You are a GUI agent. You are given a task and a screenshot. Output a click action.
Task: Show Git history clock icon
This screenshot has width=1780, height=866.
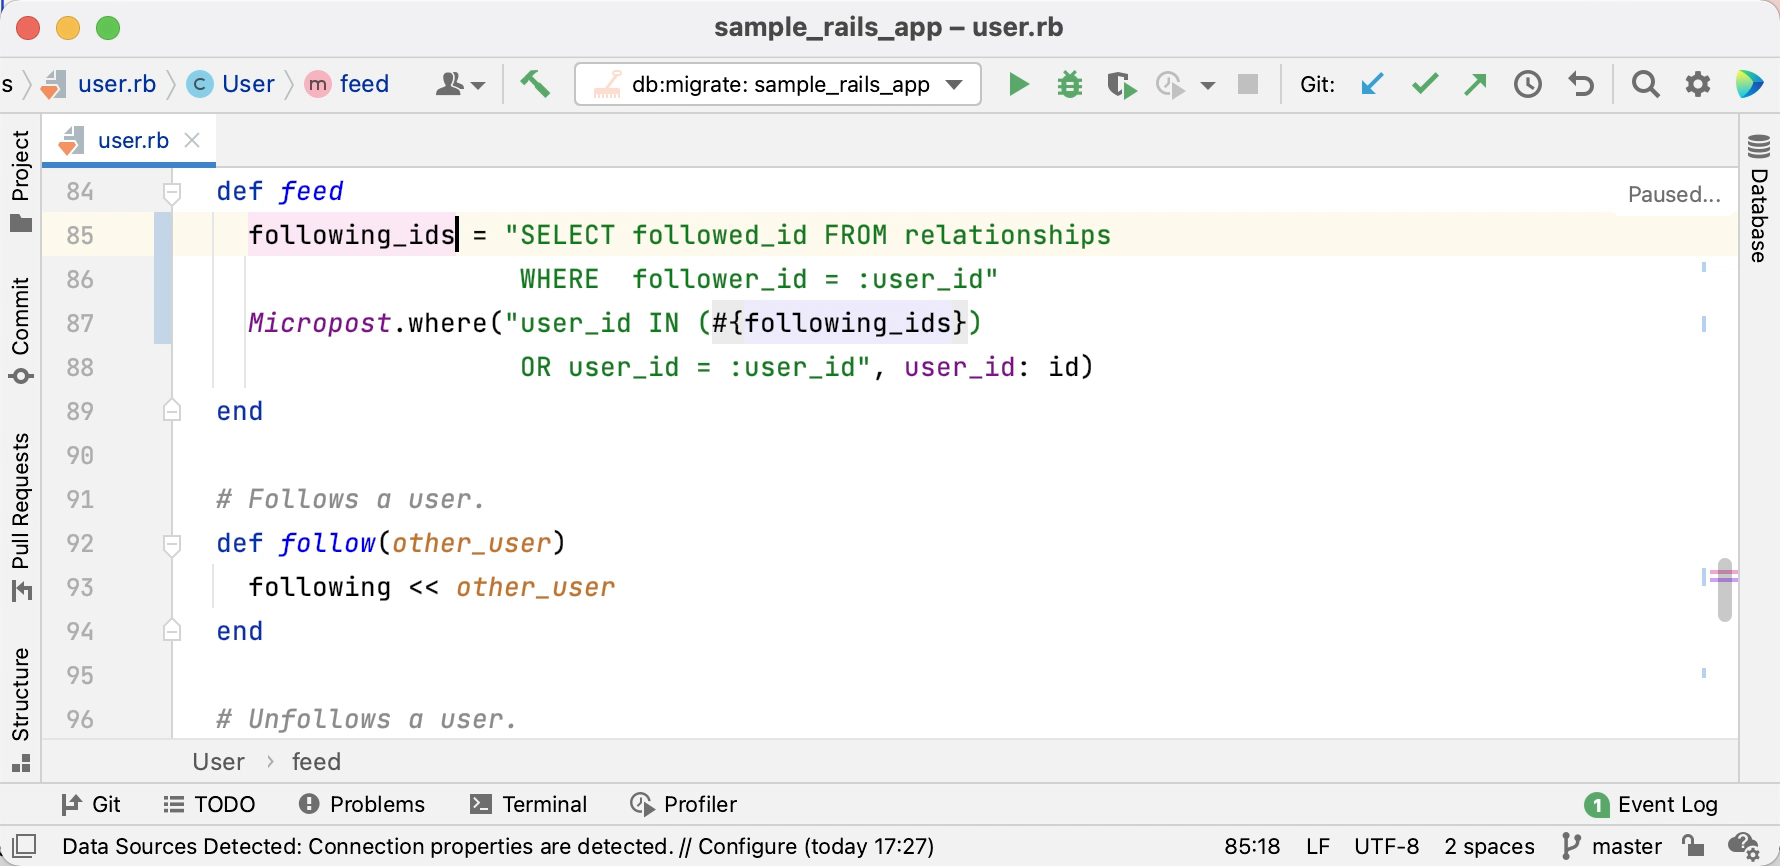(x=1528, y=84)
